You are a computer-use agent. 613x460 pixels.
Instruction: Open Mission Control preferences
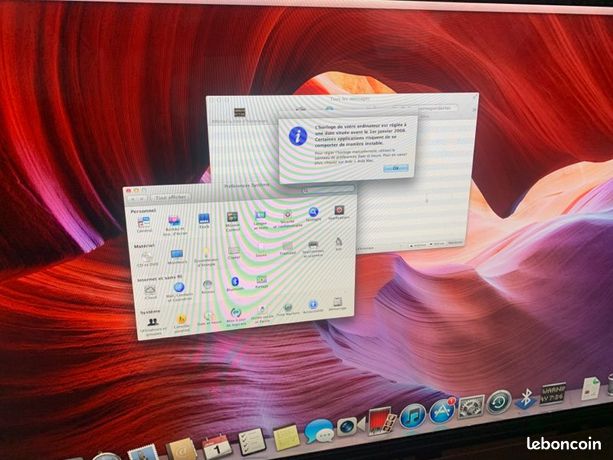(x=232, y=221)
